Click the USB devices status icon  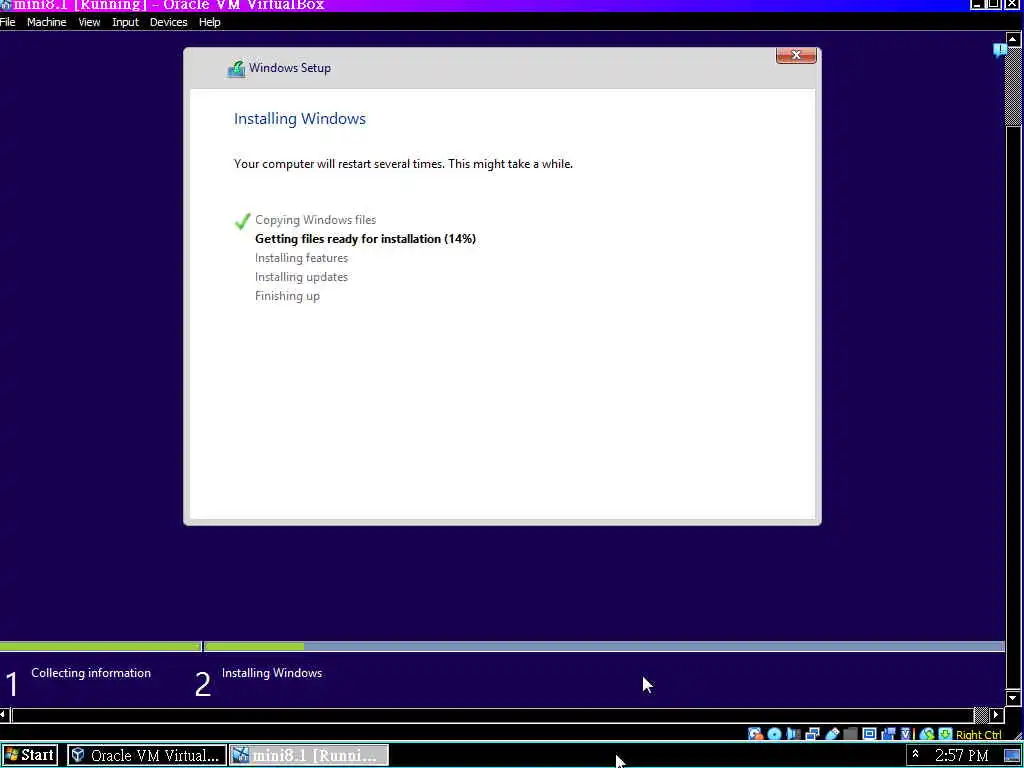(832, 734)
